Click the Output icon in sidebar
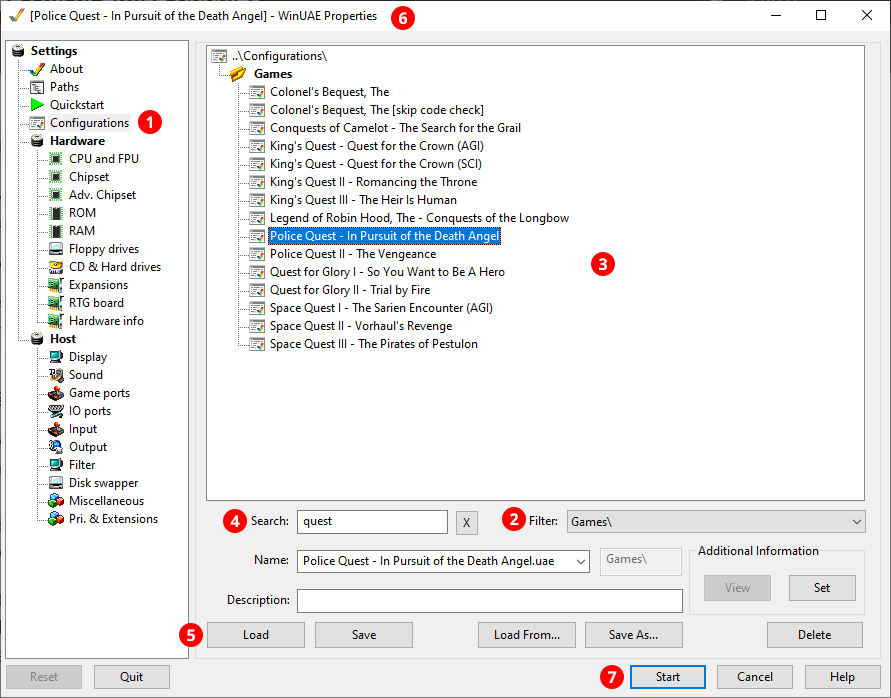This screenshot has height=698, width=891. (x=56, y=447)
